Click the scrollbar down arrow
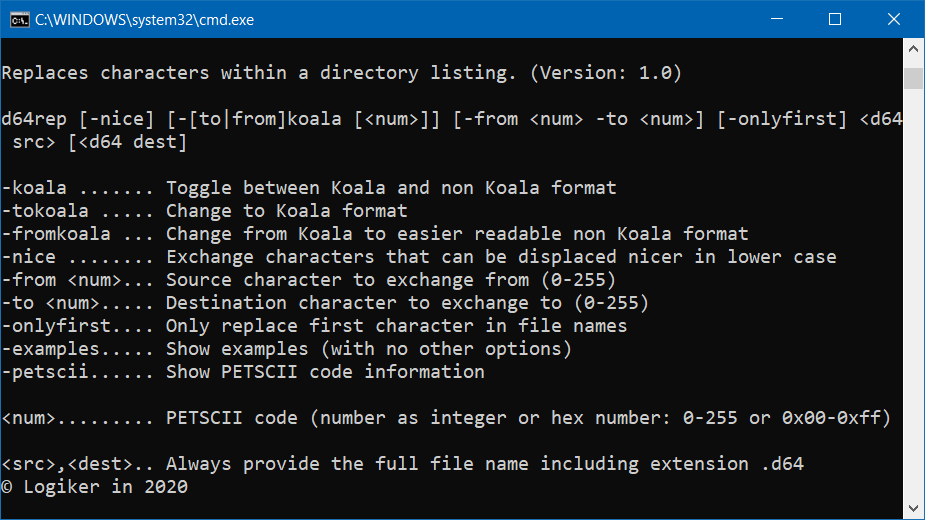Screen dimensions: 925x520 [913, 508]
